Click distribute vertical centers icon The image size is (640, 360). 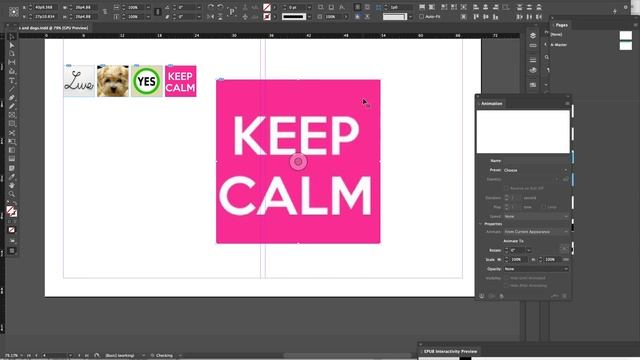click(x=529, y=7)
